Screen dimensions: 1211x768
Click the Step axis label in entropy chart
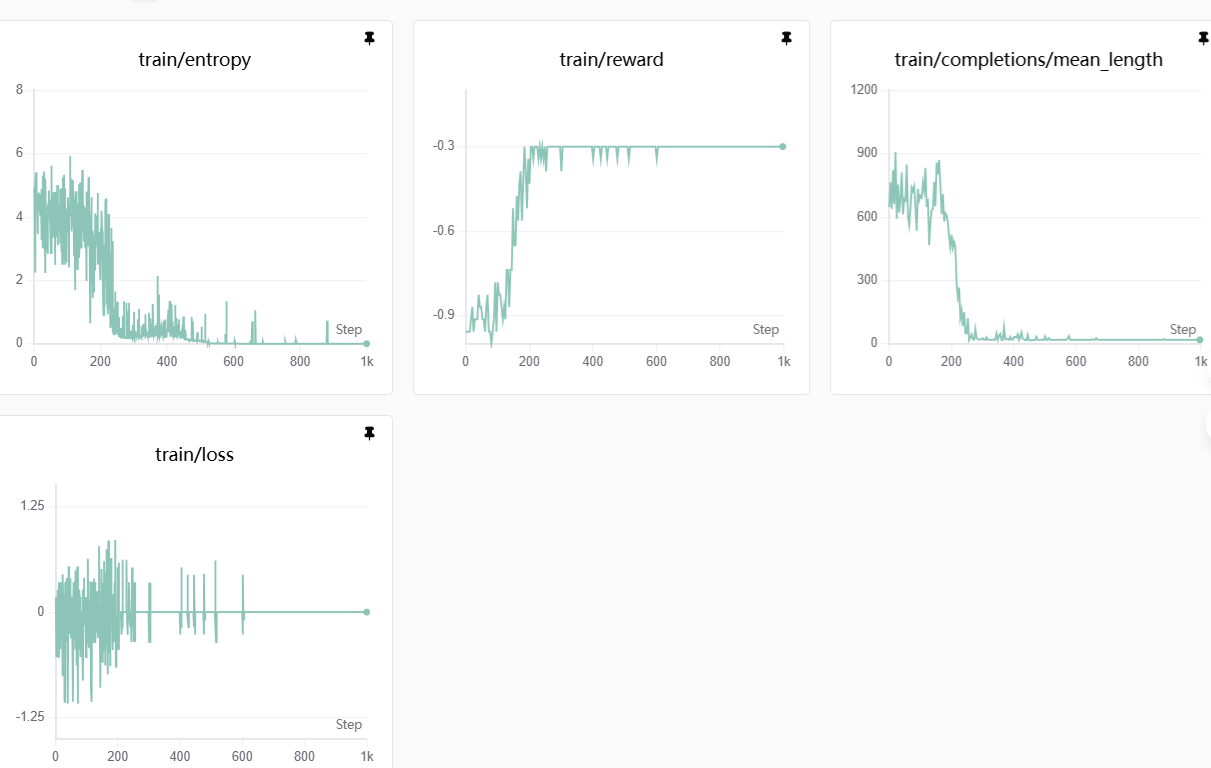click(x=349, y=330)
